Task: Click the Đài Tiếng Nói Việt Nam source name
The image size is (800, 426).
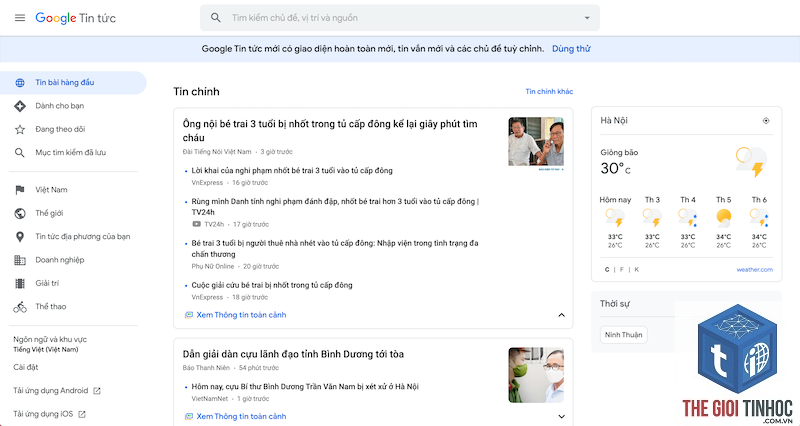Action: pos(217,152)
